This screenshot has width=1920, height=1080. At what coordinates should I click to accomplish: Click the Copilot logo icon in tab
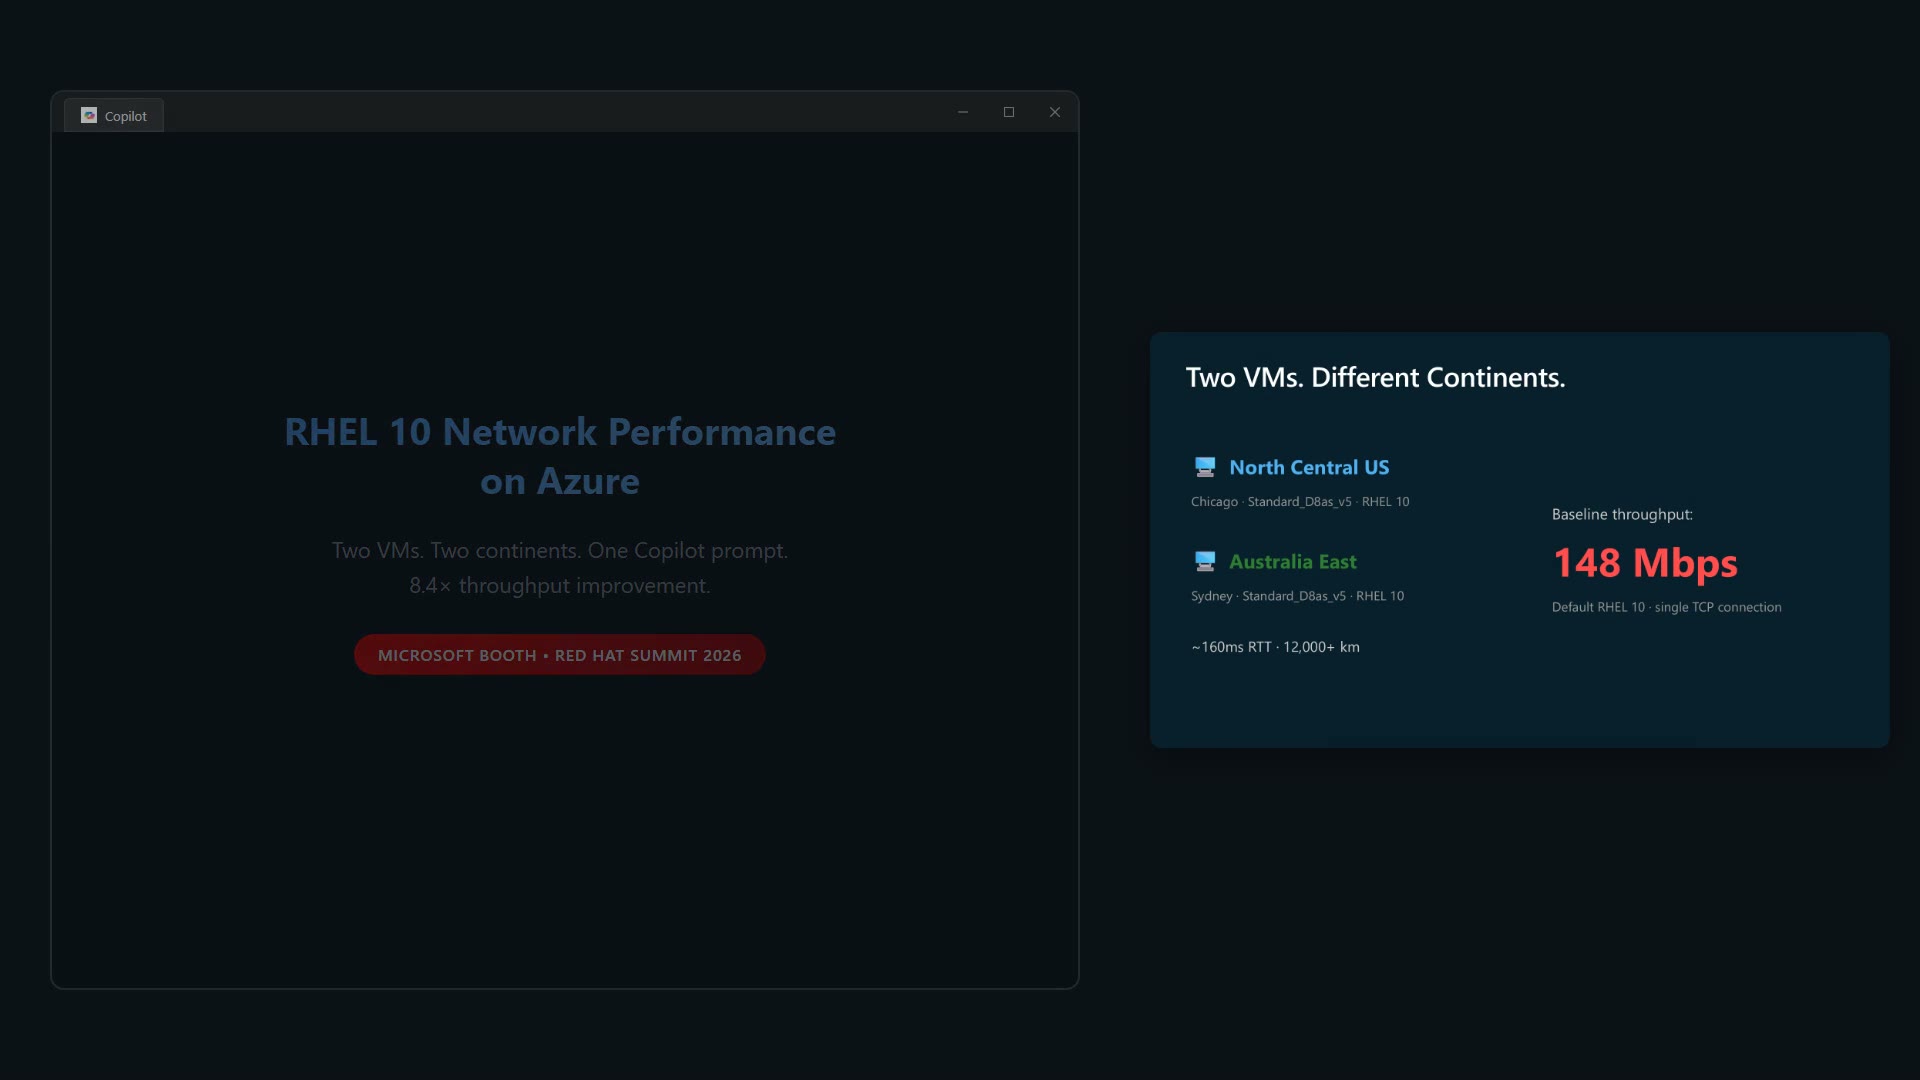click(x=89, y=116)
